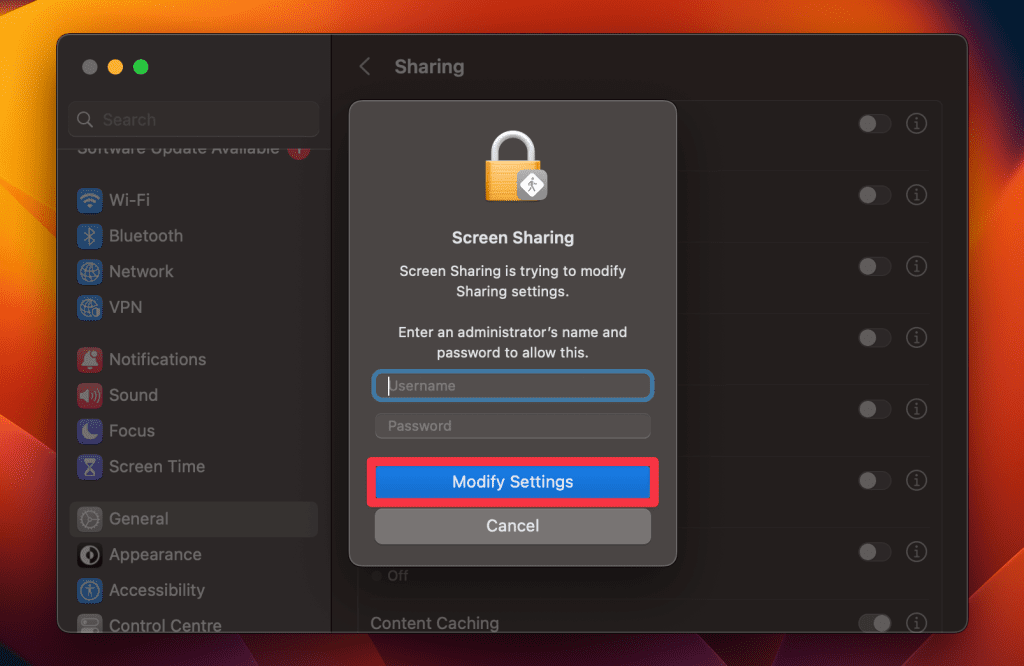1024x666 pixels.
Task: Click the Search field in sidebar
Action: pyautogui.click(x=194, y=120)
